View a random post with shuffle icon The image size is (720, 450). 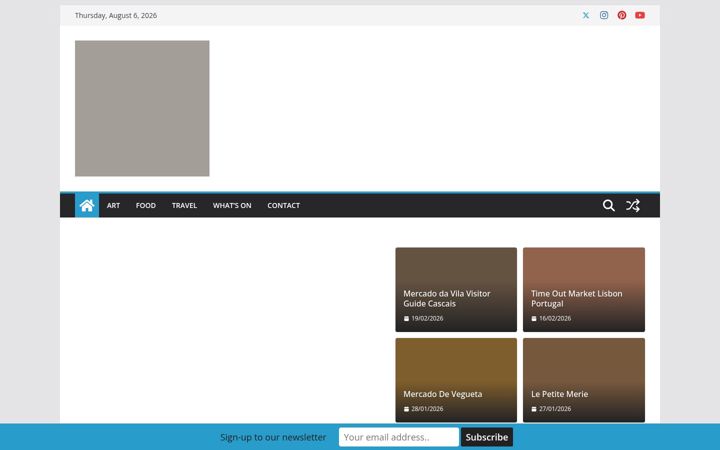point(633,205)
